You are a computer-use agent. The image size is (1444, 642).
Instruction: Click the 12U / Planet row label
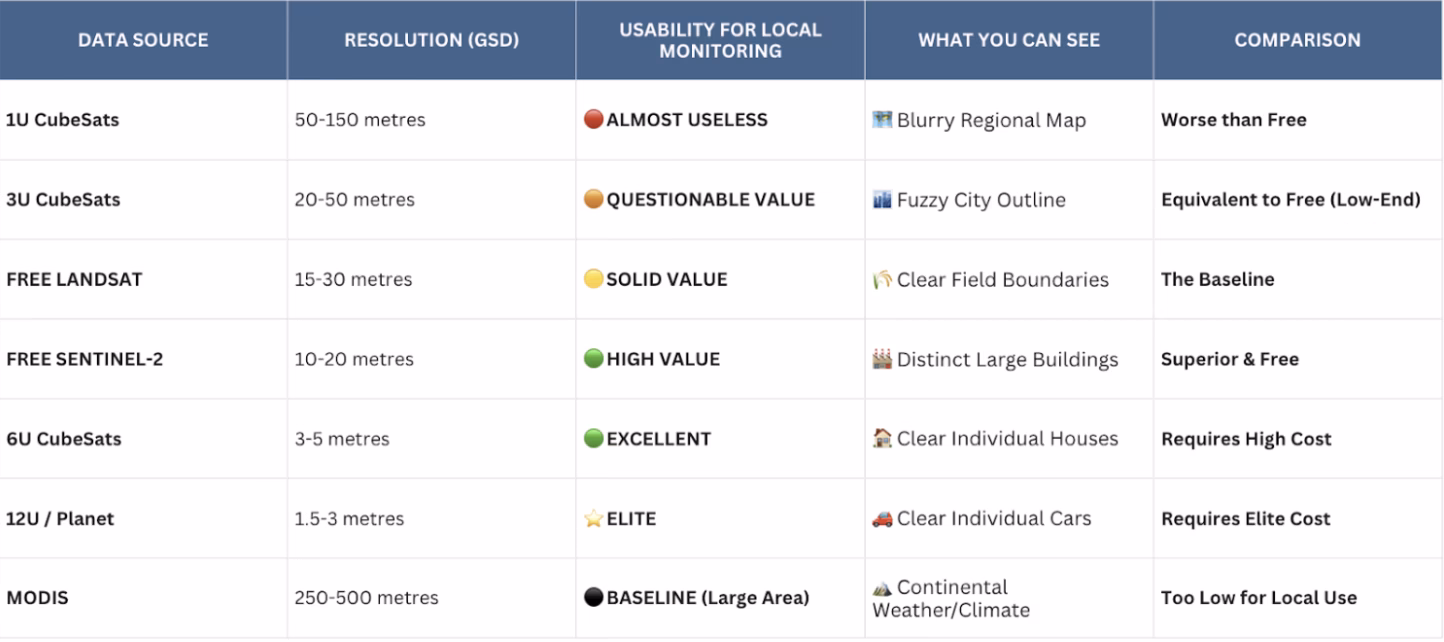click(x=60, y=519)
